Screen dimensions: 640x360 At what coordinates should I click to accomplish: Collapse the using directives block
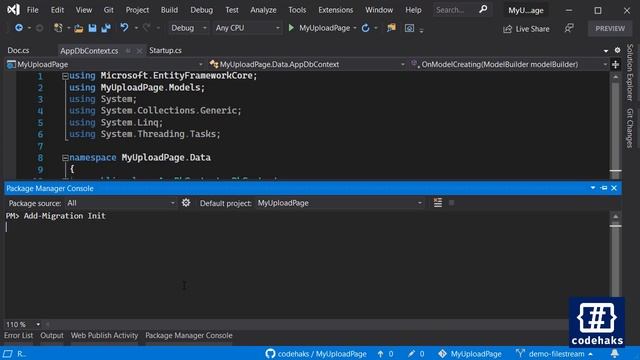point(65,76)
